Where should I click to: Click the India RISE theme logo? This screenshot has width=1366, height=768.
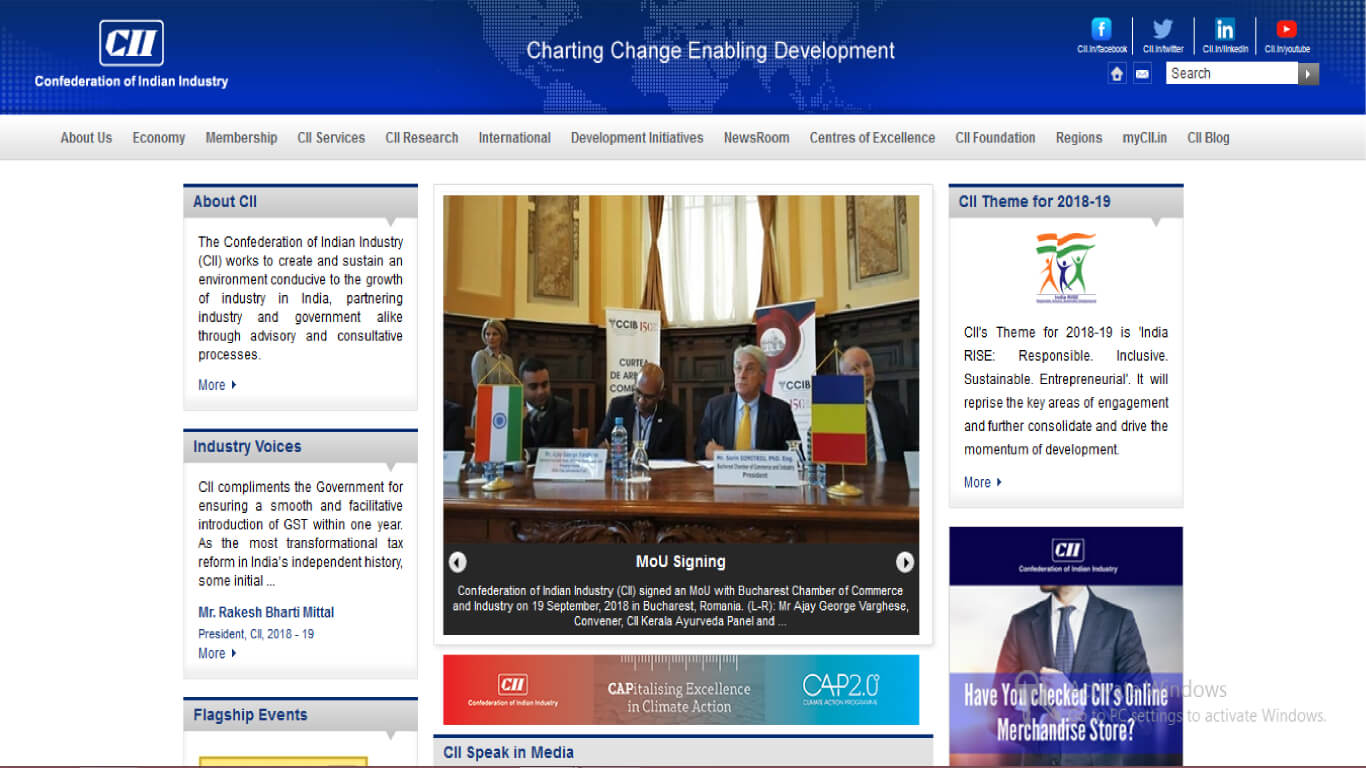[x=1065, y=268]
